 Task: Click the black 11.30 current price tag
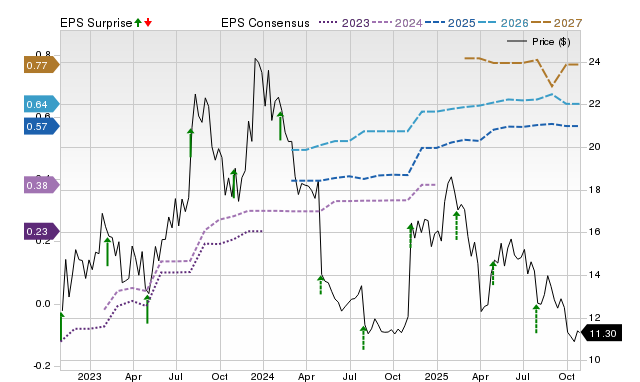[601, 333]
